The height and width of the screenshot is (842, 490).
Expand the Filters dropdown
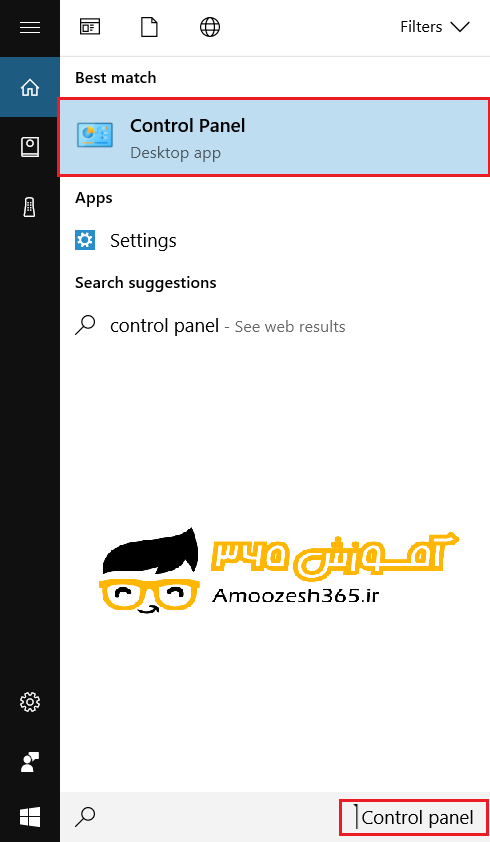pyautogui.click(x=435, y=27)
